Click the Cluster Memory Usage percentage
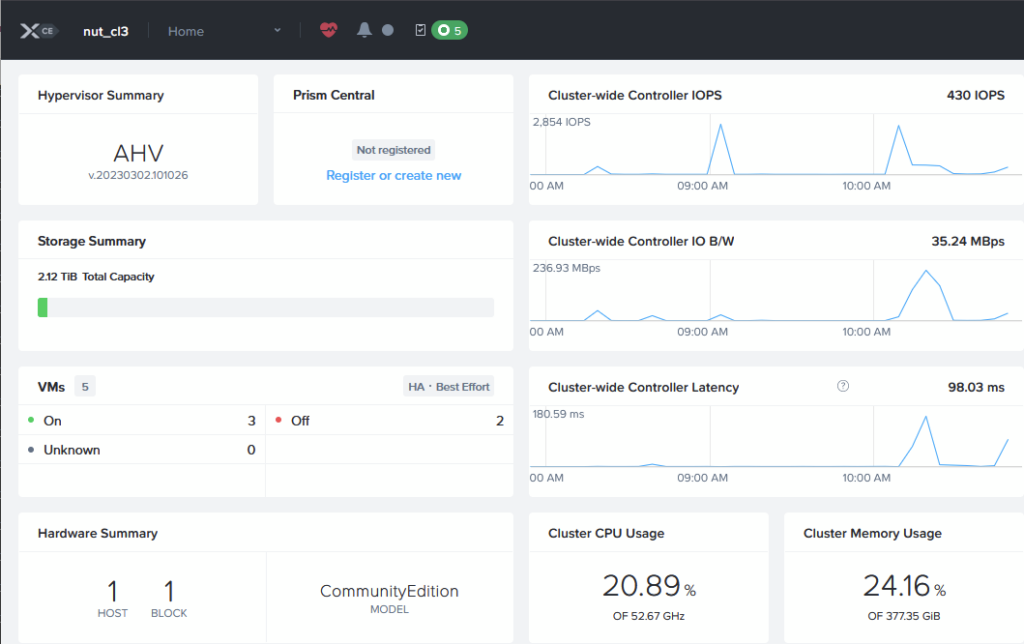Image resolution: width=1024 pixels, height=644 pixels. tap(903, 586)
